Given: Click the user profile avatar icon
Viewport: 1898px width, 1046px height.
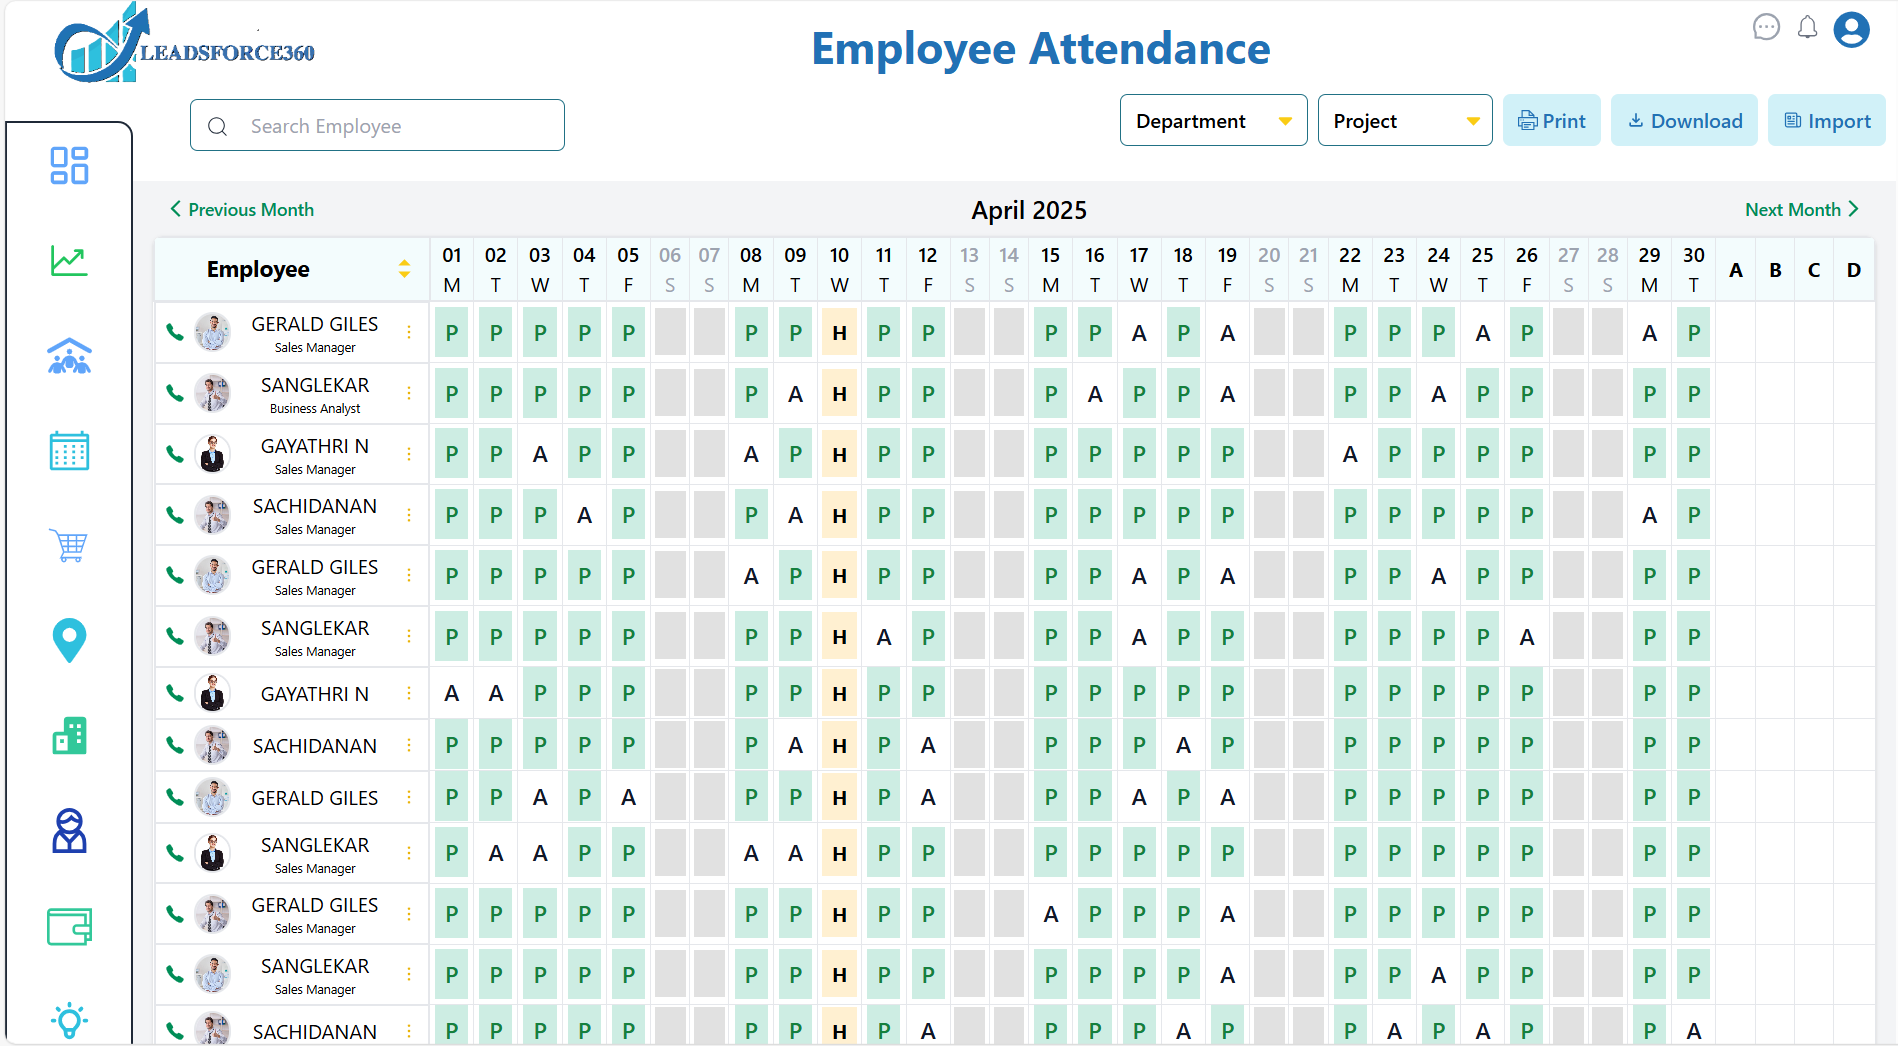Looking at the screenshot, I should coord(1851,29).
